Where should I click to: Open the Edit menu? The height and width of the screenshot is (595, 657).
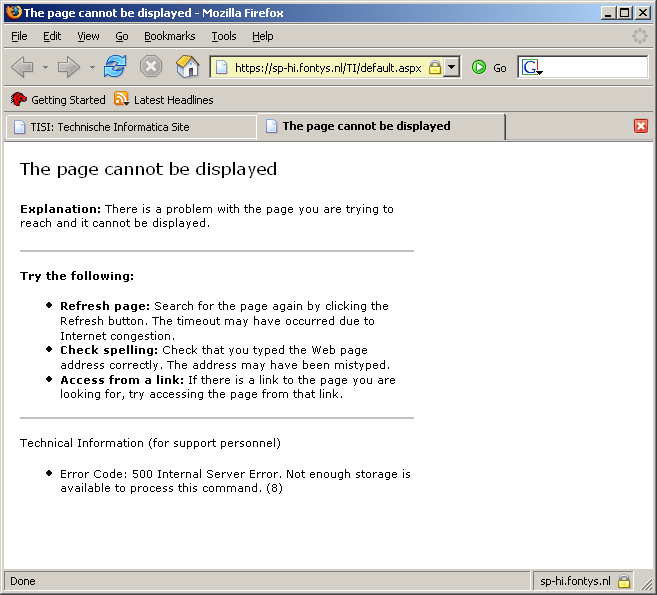[x=52, y=36]
